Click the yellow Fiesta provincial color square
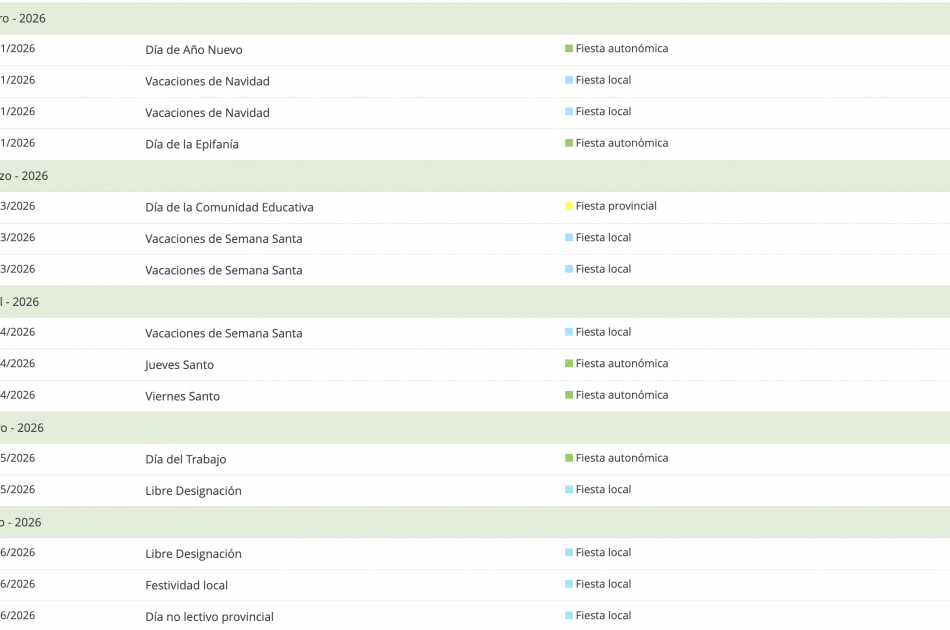The width and height of the screenshot is (950, 630). click(569, 206)
